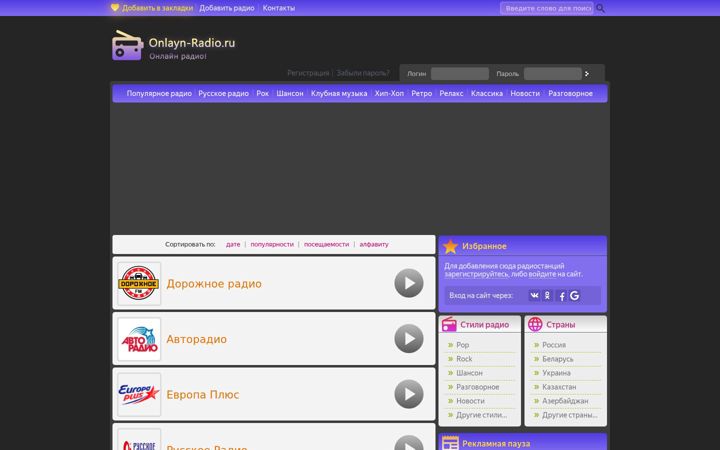The width and height of the screenshot is (720, 450).
Task: Open Авторадио title link
Action: coord(197,339)
